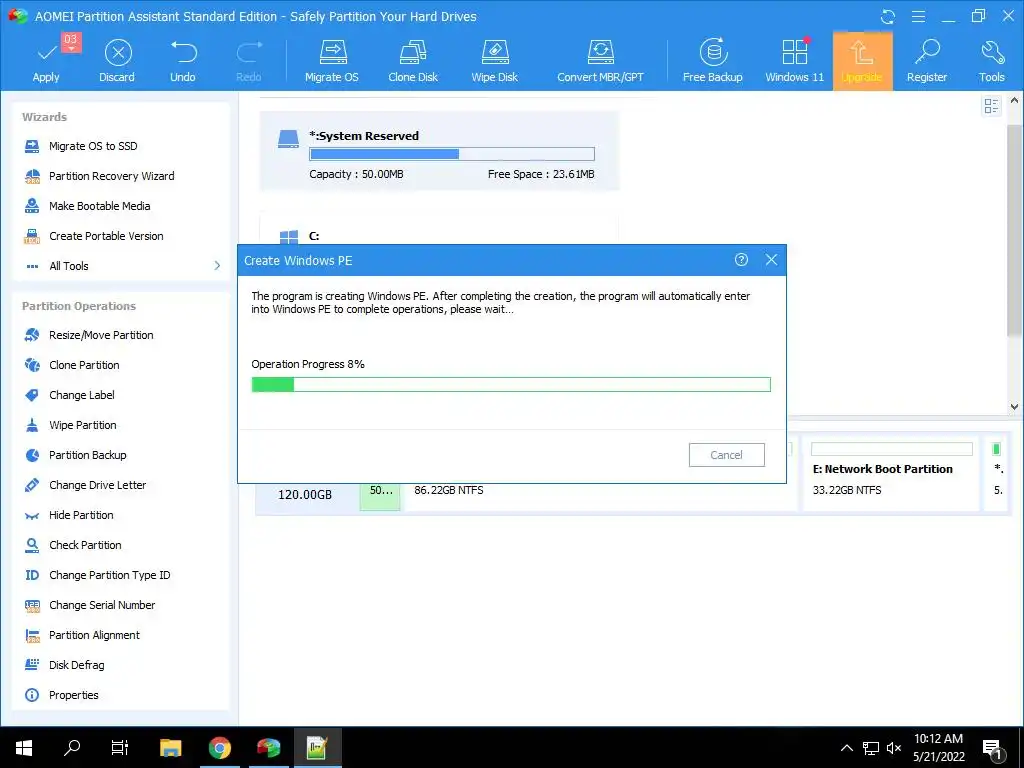Image resolution: width=1024 pixels, height=768 pixels.
Task: Click the Change Partition Type ID icon
Action: point(32,575)
